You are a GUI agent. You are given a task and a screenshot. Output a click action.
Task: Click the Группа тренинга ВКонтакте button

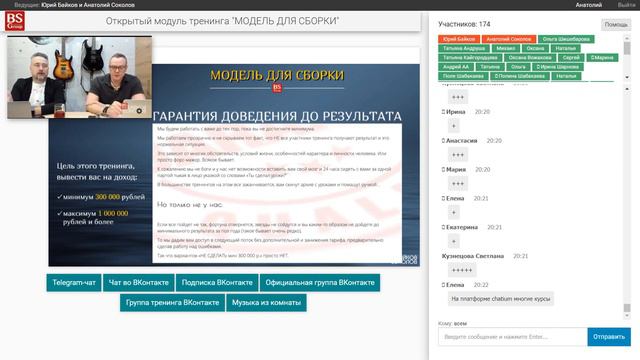coord(172,302)
